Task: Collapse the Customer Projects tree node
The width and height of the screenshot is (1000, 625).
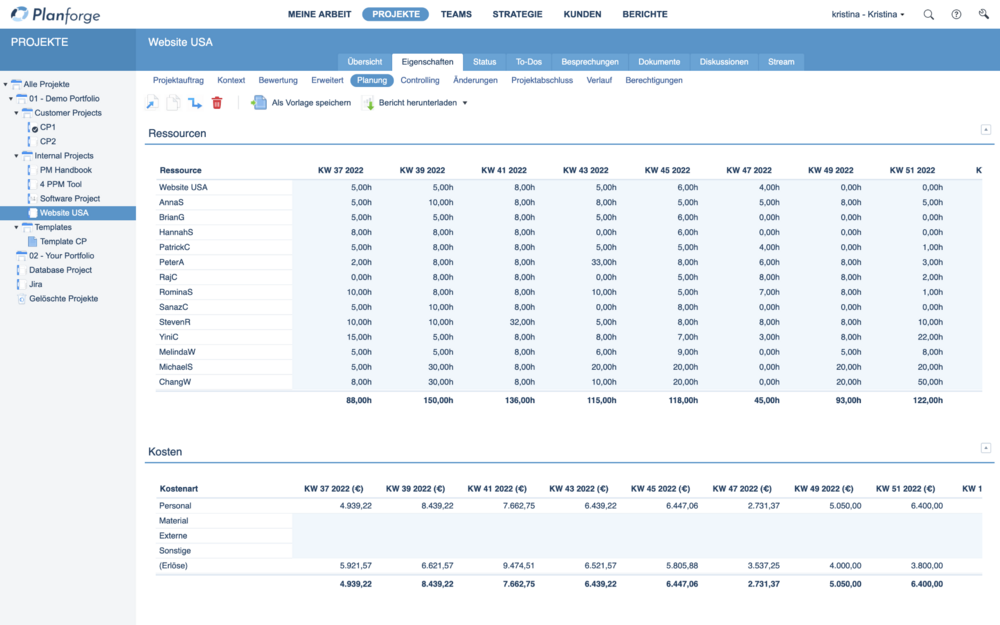Action: 17,113
